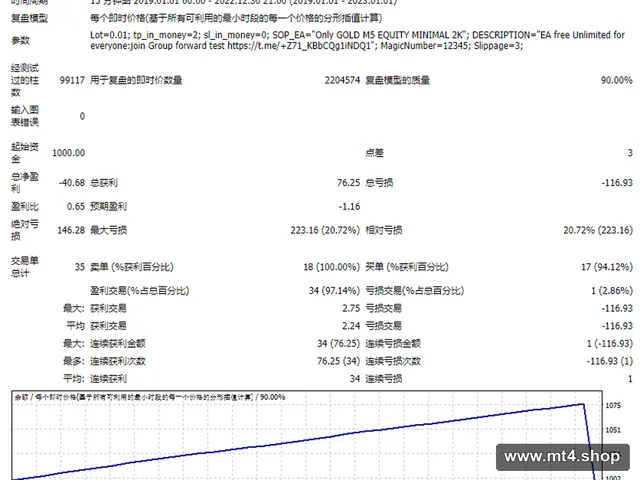Select the loss trades value '1 (2.86%)'
640x480 pixels.
(x=612, y=291)
